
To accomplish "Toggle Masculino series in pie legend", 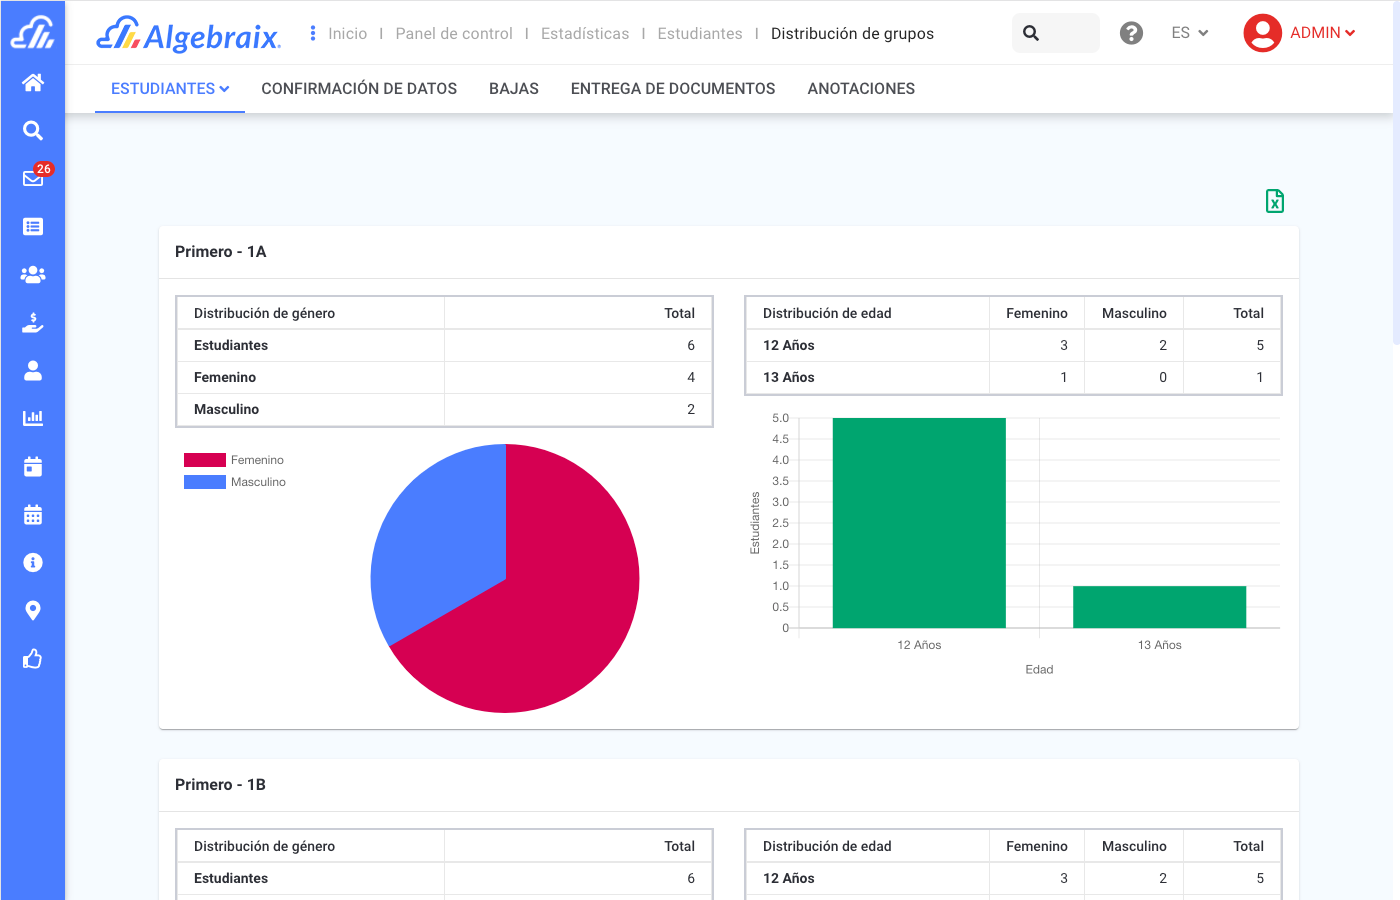I will [235, 482].
